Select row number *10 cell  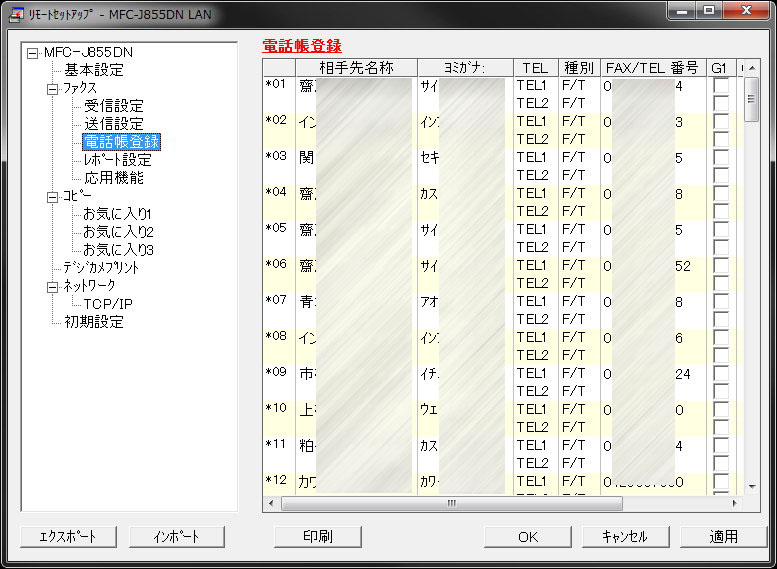tap(279, 418)
